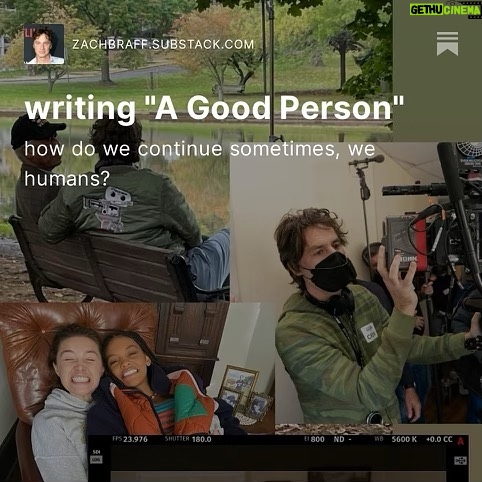
Task: Click the EI 800 readout
Action: pos(314,439)
